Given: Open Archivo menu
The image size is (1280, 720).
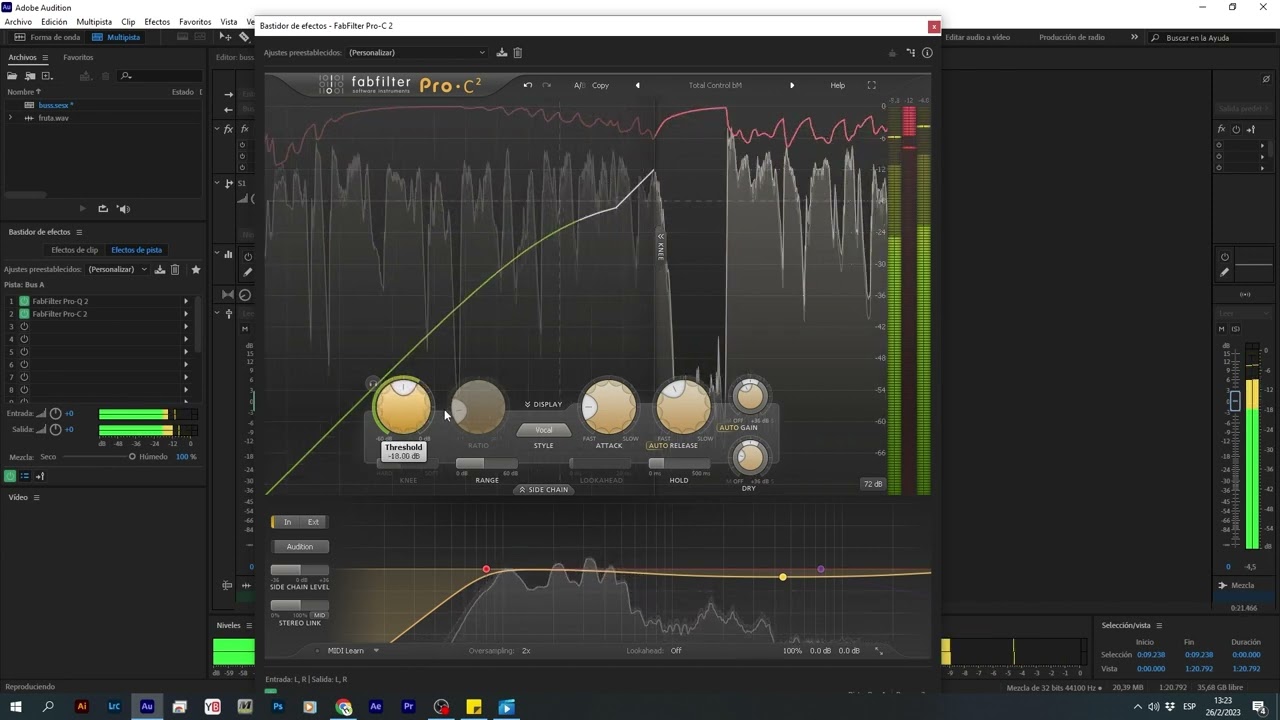Looking at the screenshot, I should [x=18, y=21].
